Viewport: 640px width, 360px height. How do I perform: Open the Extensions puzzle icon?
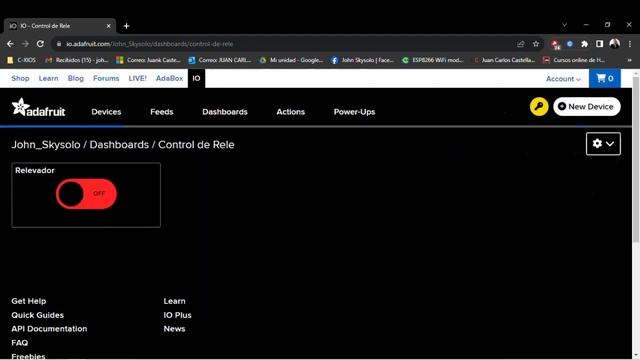[x=584, y=44]
